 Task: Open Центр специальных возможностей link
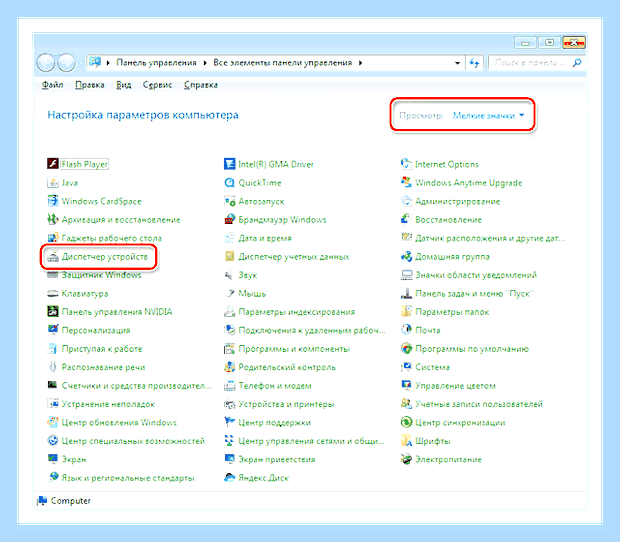pyautogui.click(x=133, y=441)
